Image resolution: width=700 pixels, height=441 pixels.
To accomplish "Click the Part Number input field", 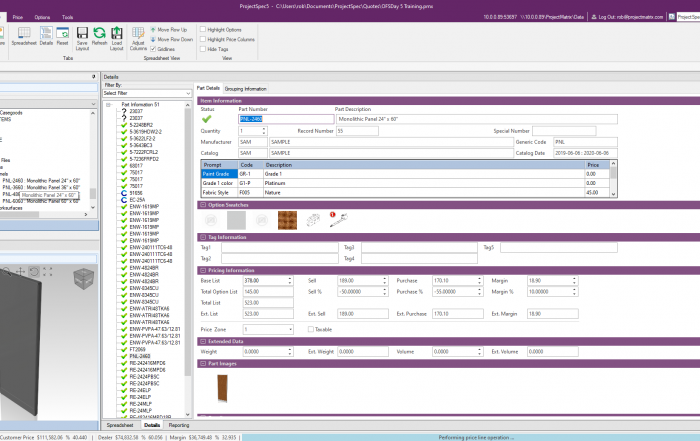I will [x=286, y=119].
